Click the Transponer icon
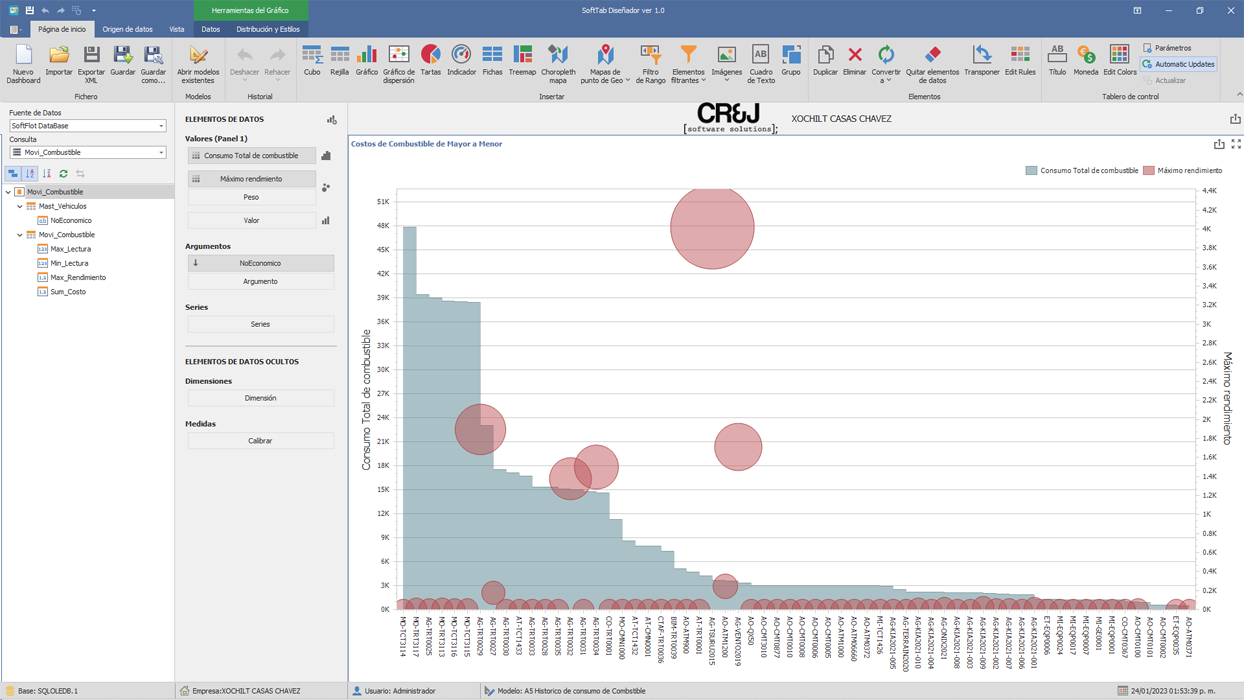 (981, 60)
